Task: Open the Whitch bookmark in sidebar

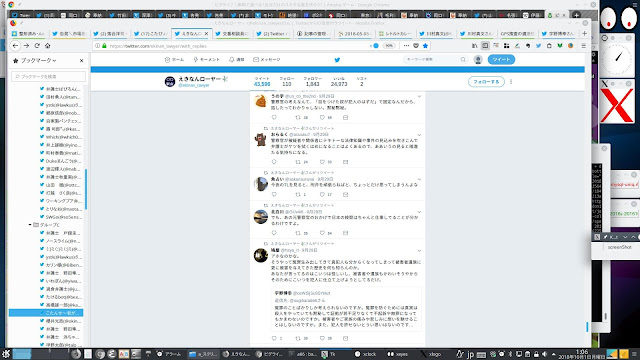Action: pyautogui.click(x=61, y=137)
